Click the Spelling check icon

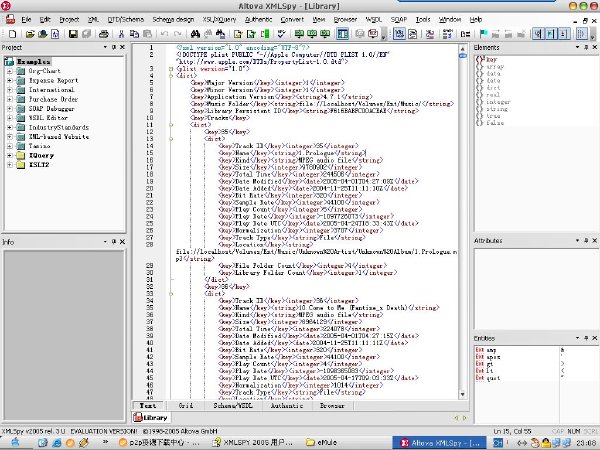coord(282,34)
